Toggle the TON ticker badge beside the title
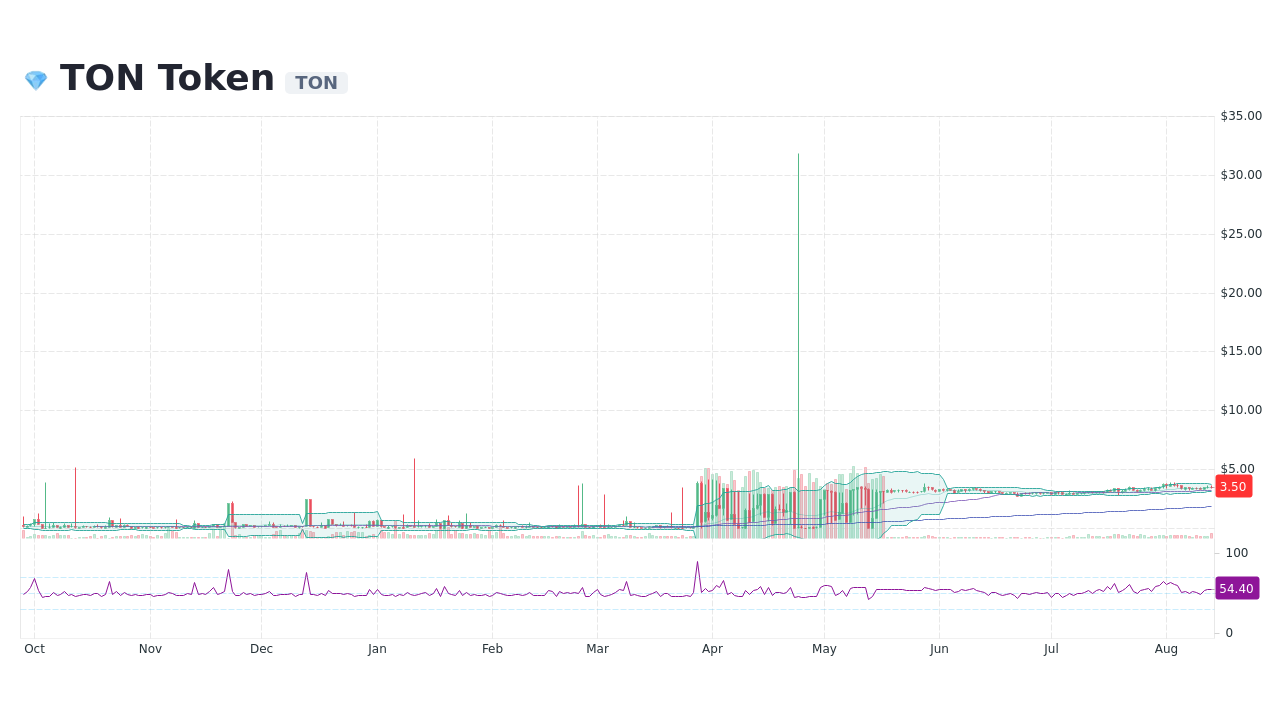The width and height of the screenshot is (1280, 720). [316, 83]
